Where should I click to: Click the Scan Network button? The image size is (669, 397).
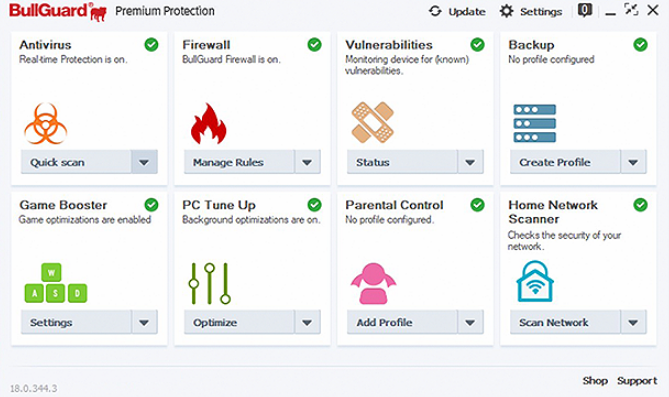pos(565,322)
